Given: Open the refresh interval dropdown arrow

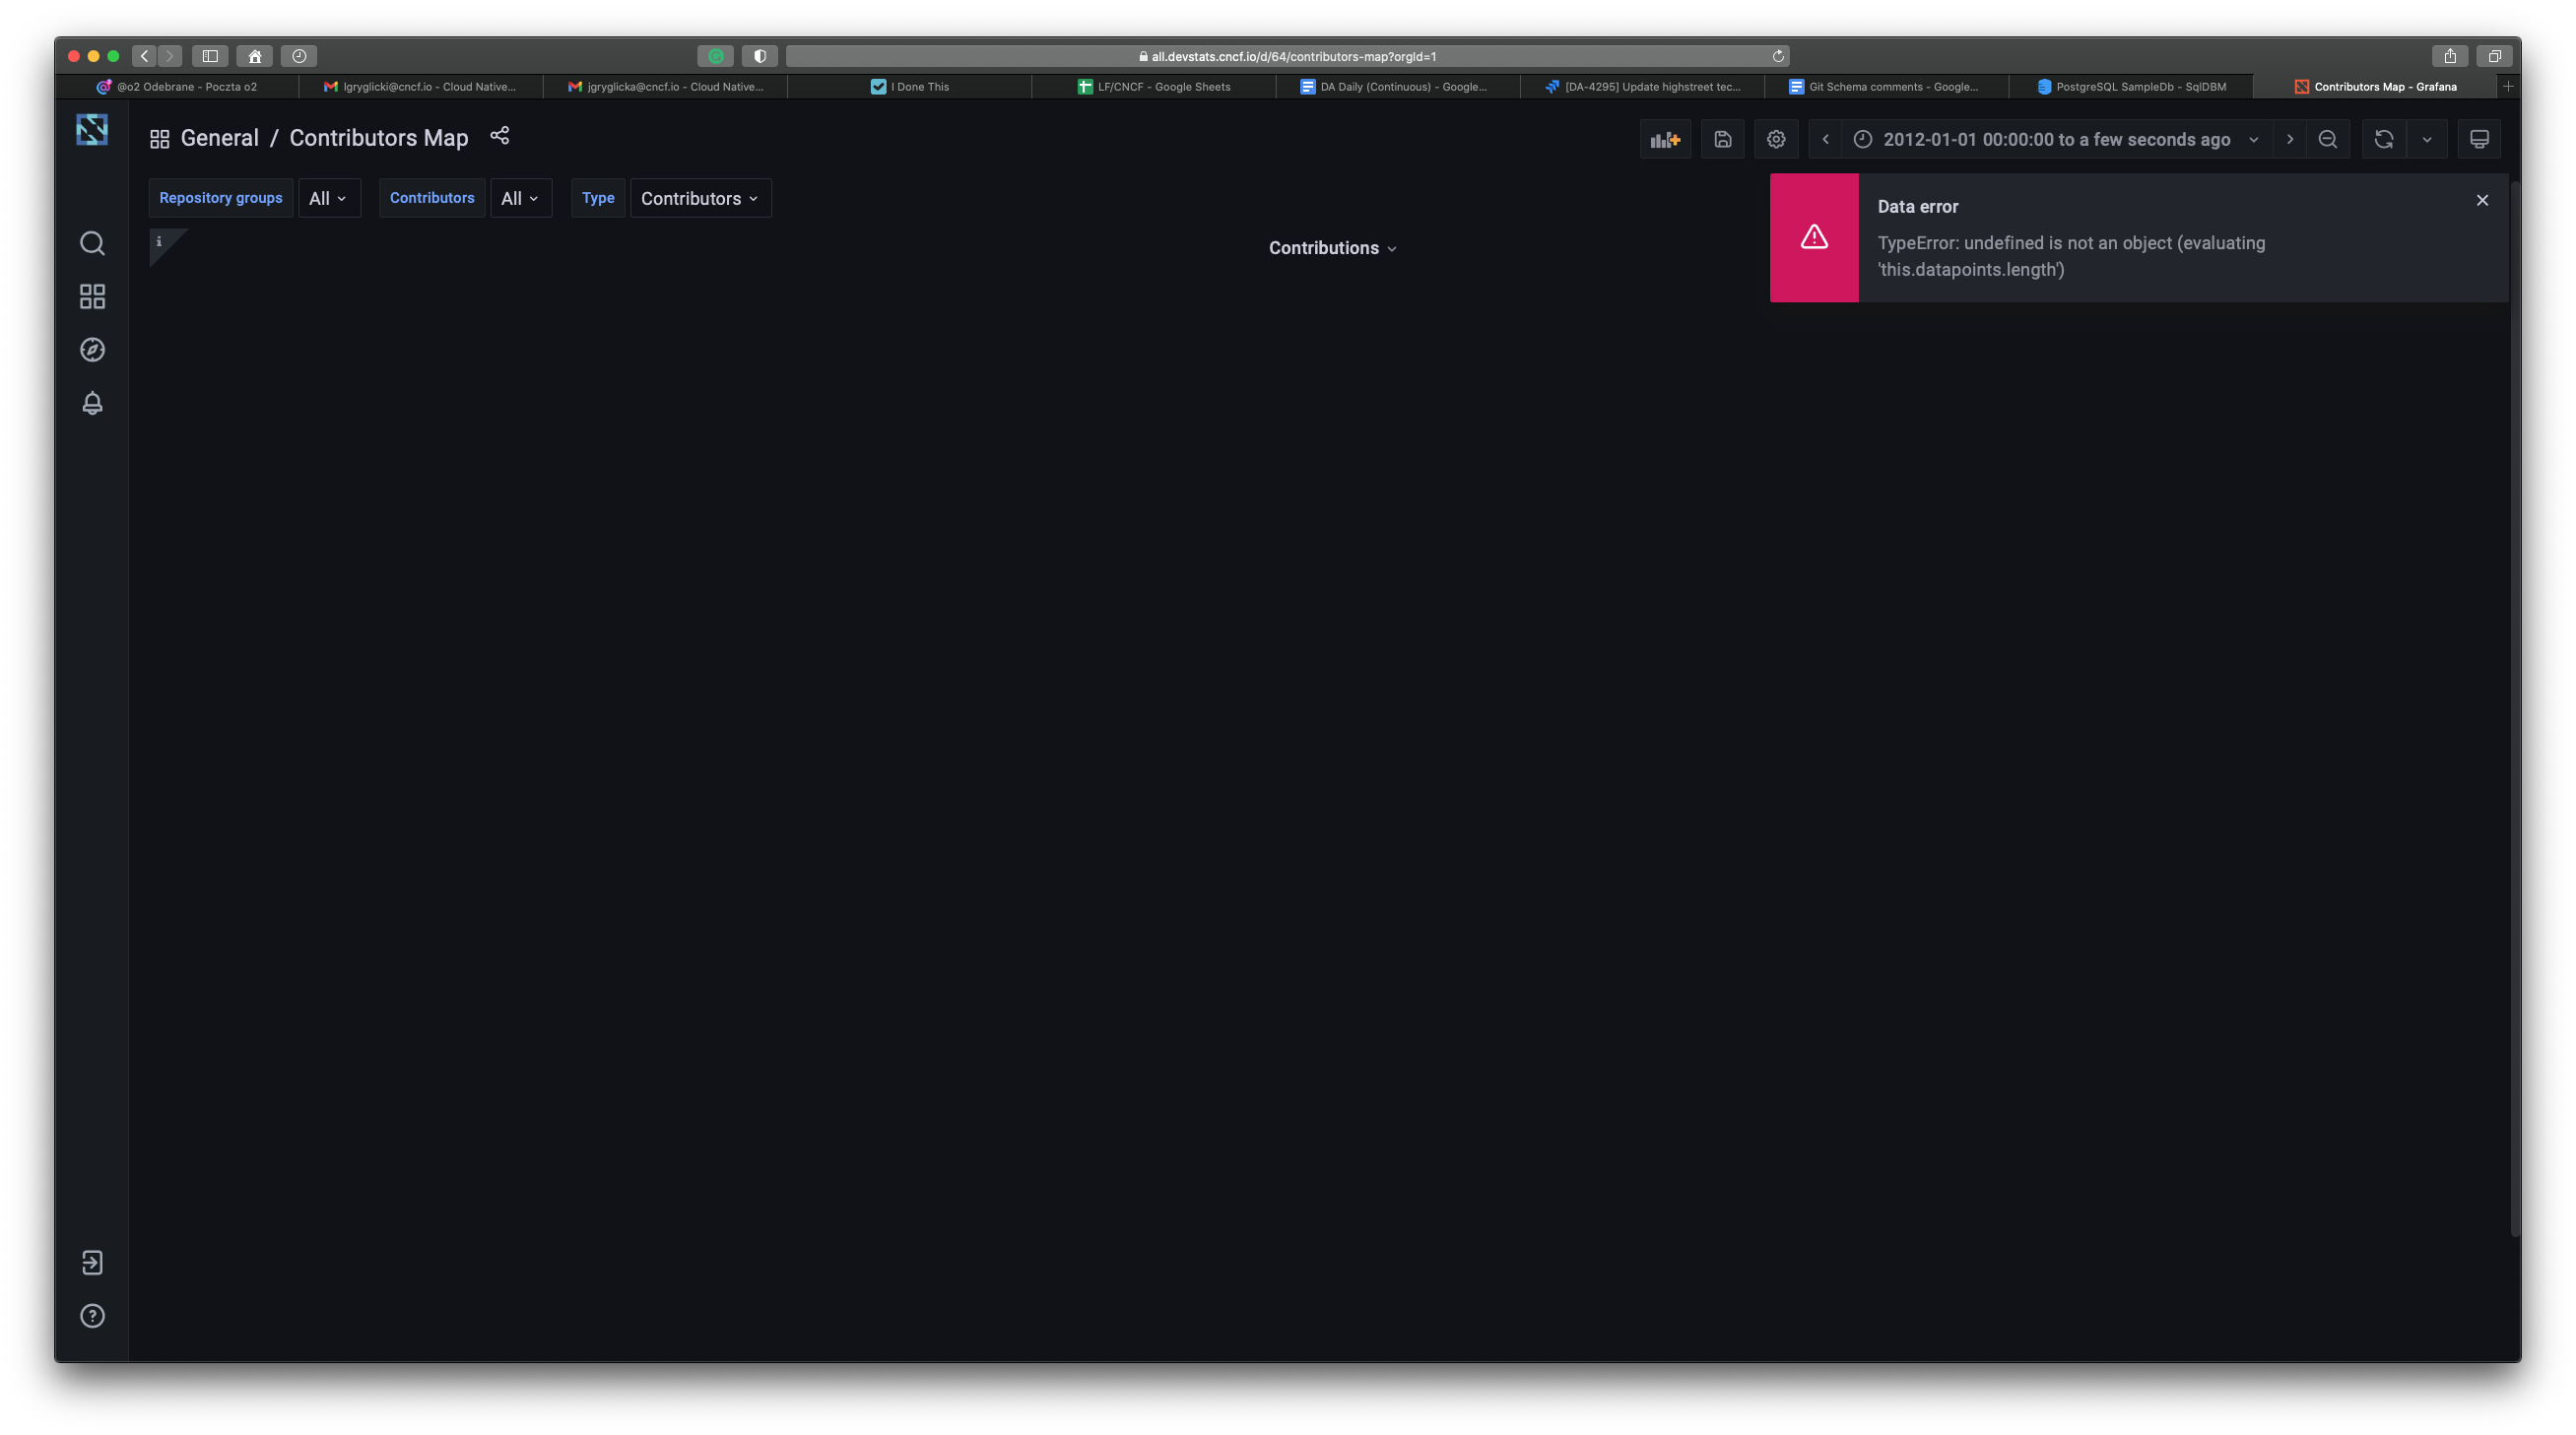Looking at the screenshot, I should coord(2427,139).
